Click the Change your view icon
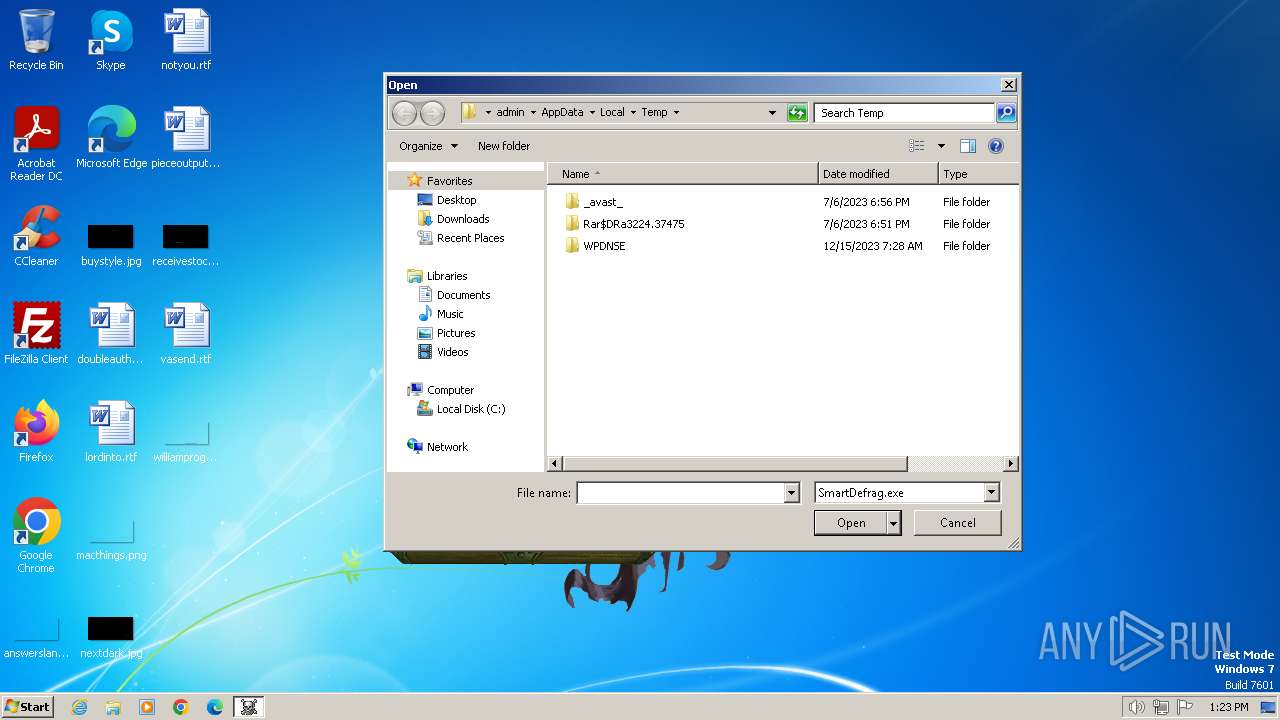 click(x=917, y=146)
